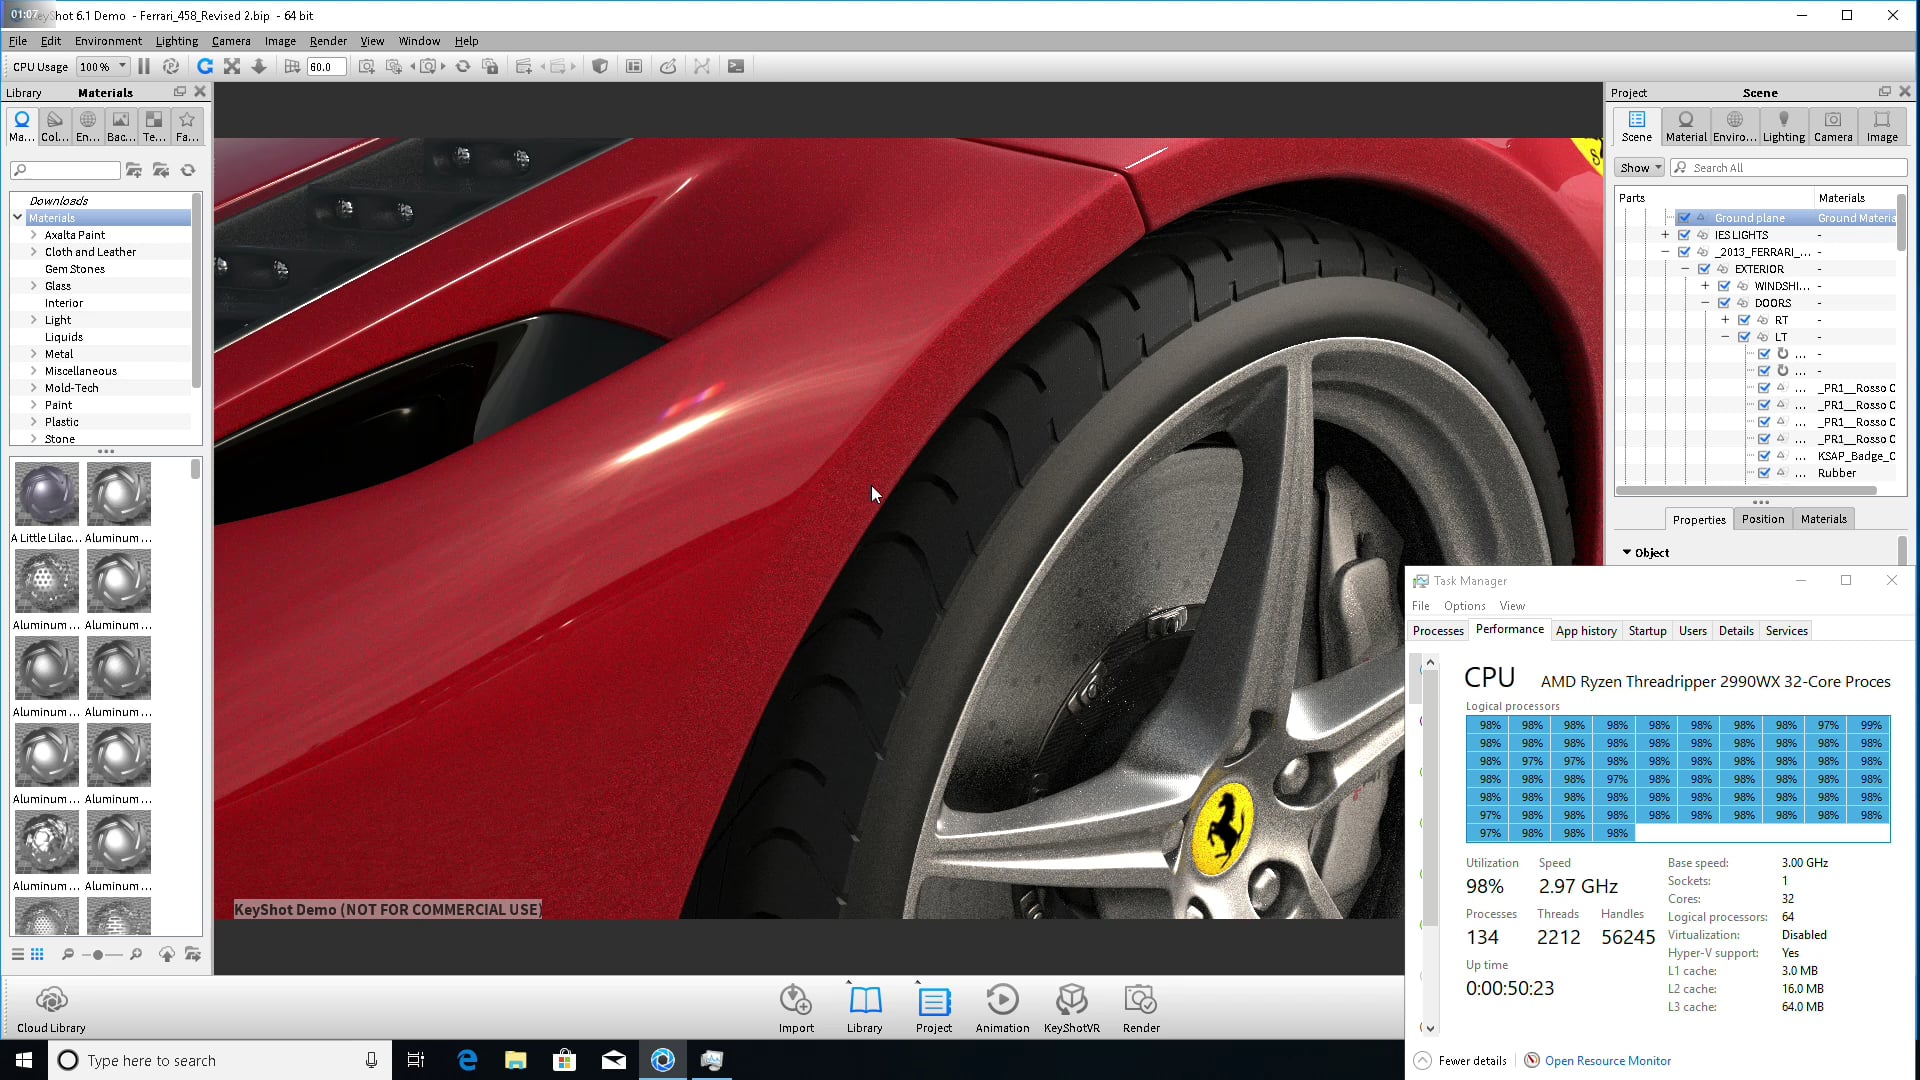Image resolution: width=1920 pixels, height=1080 pixels.
Task: Toggle WINDSHI... group checkbox
Action: tap(1725, 286)
